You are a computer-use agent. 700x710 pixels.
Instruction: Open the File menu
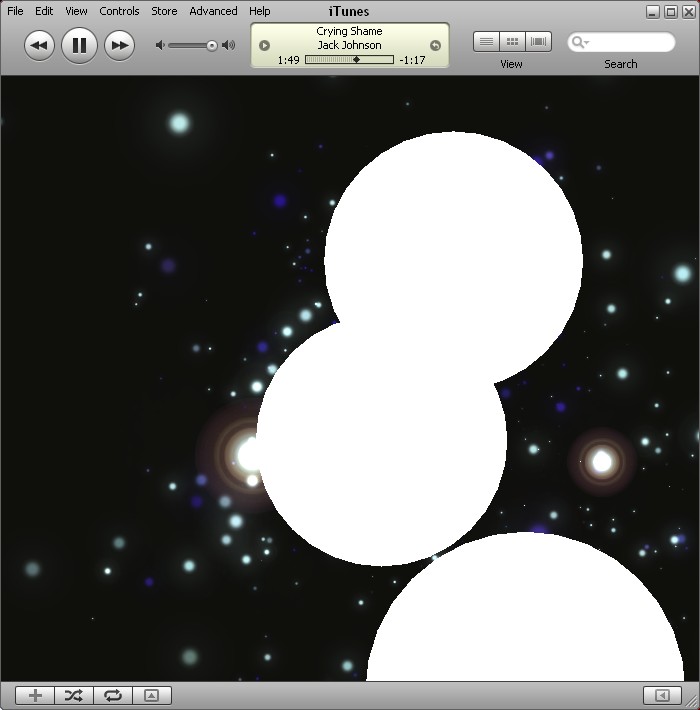pos(15,11)
